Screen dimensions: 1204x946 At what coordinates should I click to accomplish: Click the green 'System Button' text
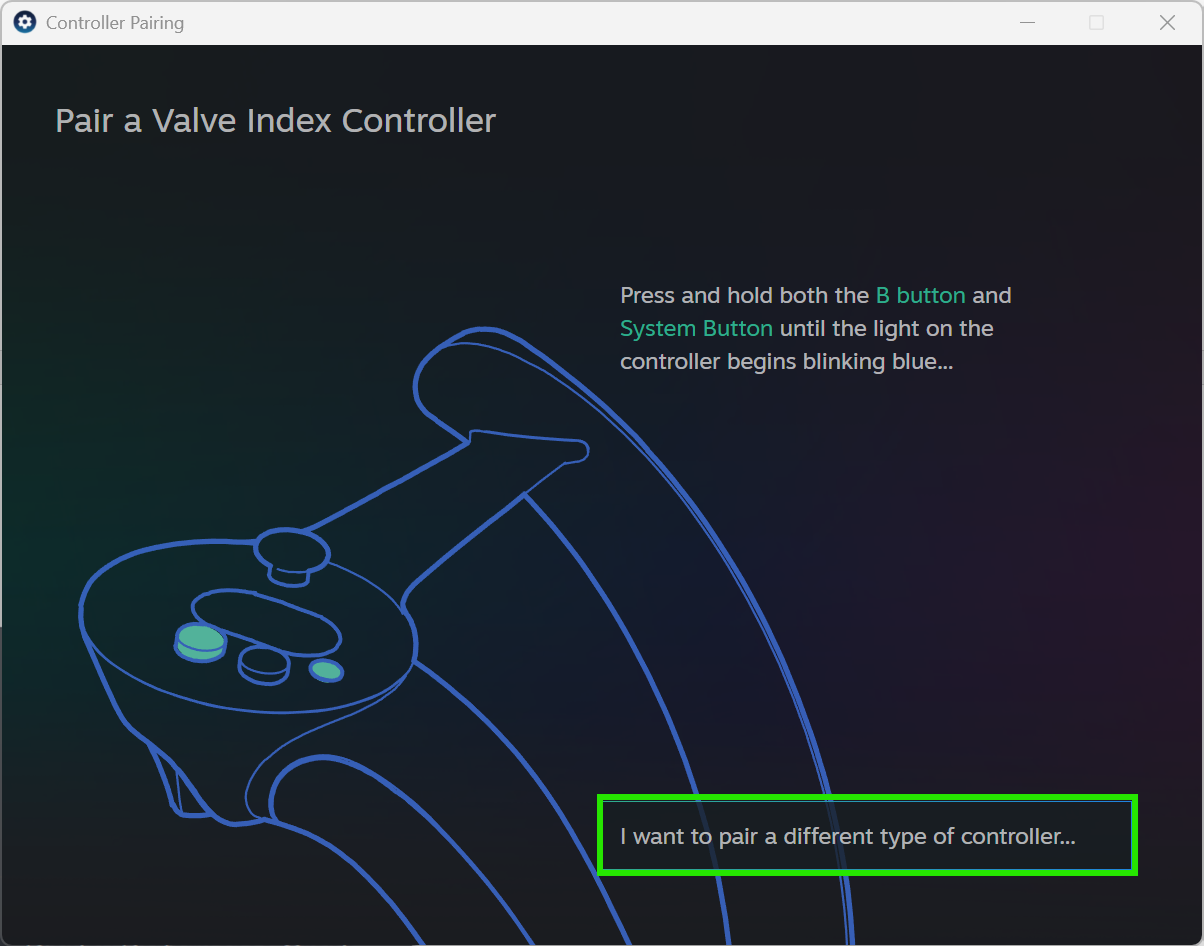[697, 329]
